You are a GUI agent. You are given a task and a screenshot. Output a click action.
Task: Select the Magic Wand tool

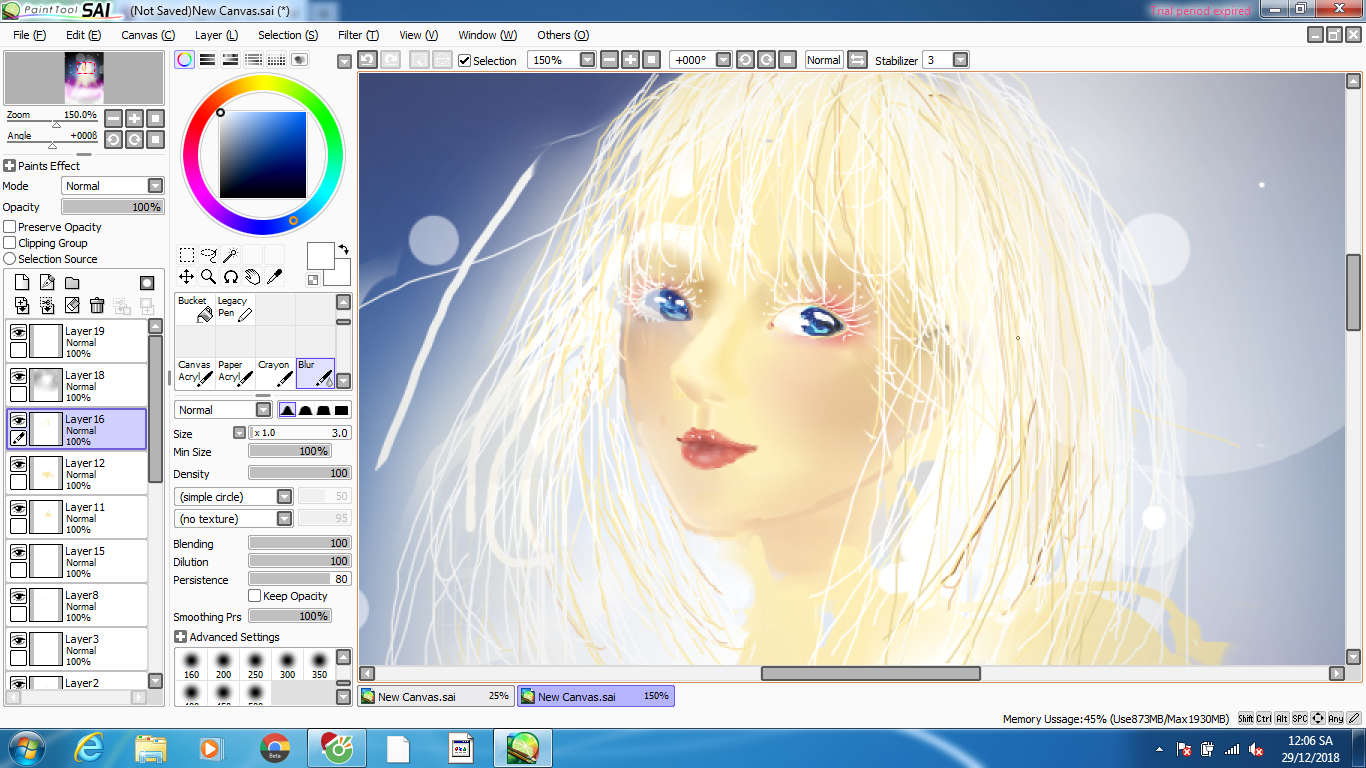pyautogui.click(x=230, y=255)
